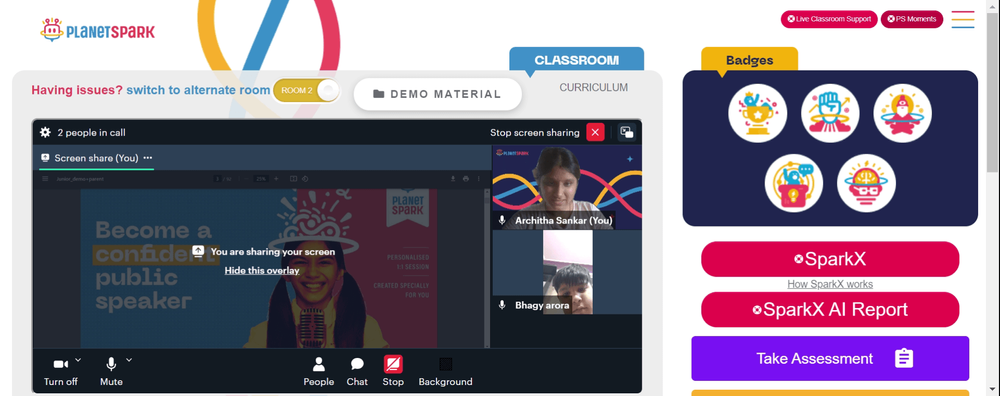Stop sharing via red Stop icon

[x=393, y=364]
